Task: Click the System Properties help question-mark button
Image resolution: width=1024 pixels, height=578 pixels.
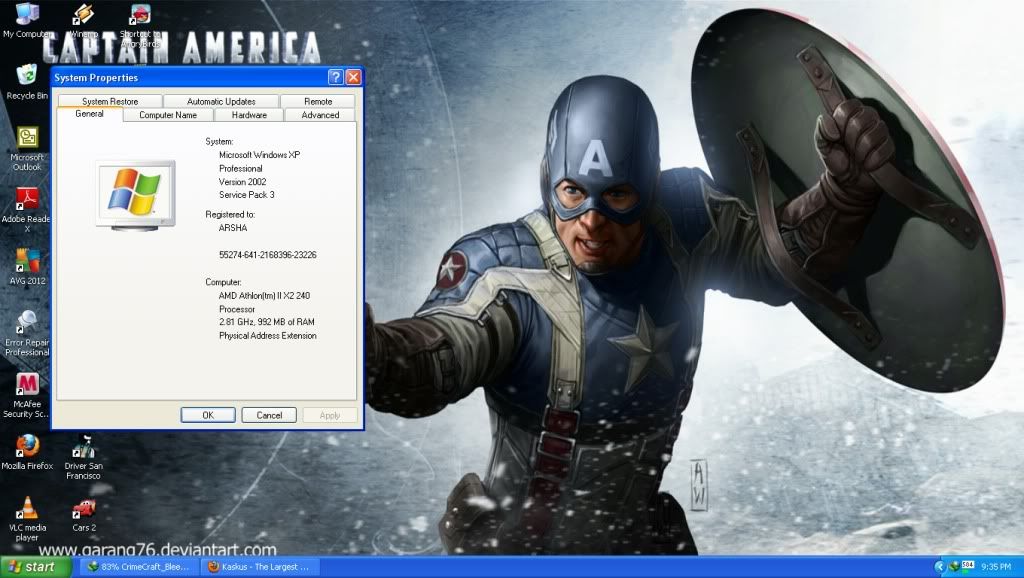Action: click(x=336, y=77)
